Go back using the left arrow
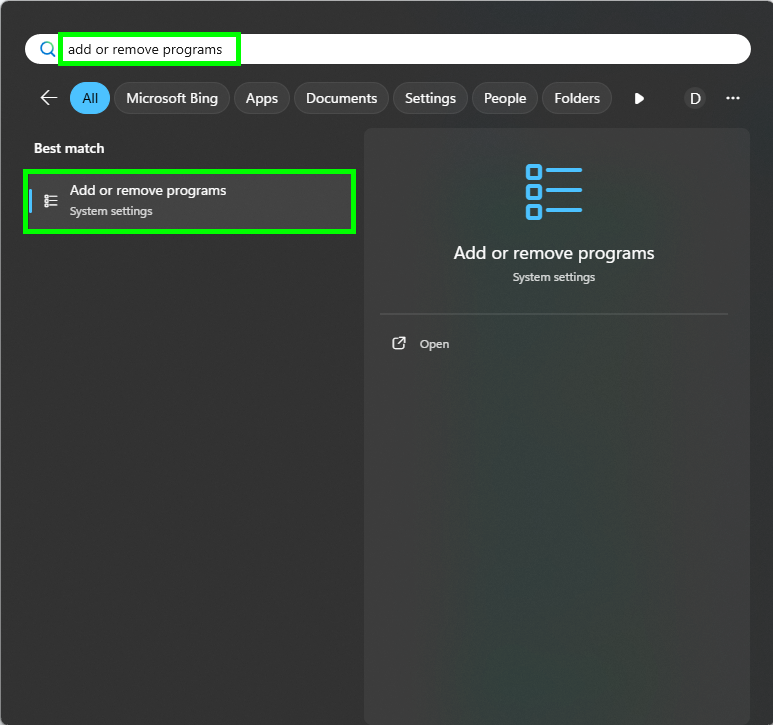Image resolution: width=773 pixels, height=725 pixels. point(48,98)
